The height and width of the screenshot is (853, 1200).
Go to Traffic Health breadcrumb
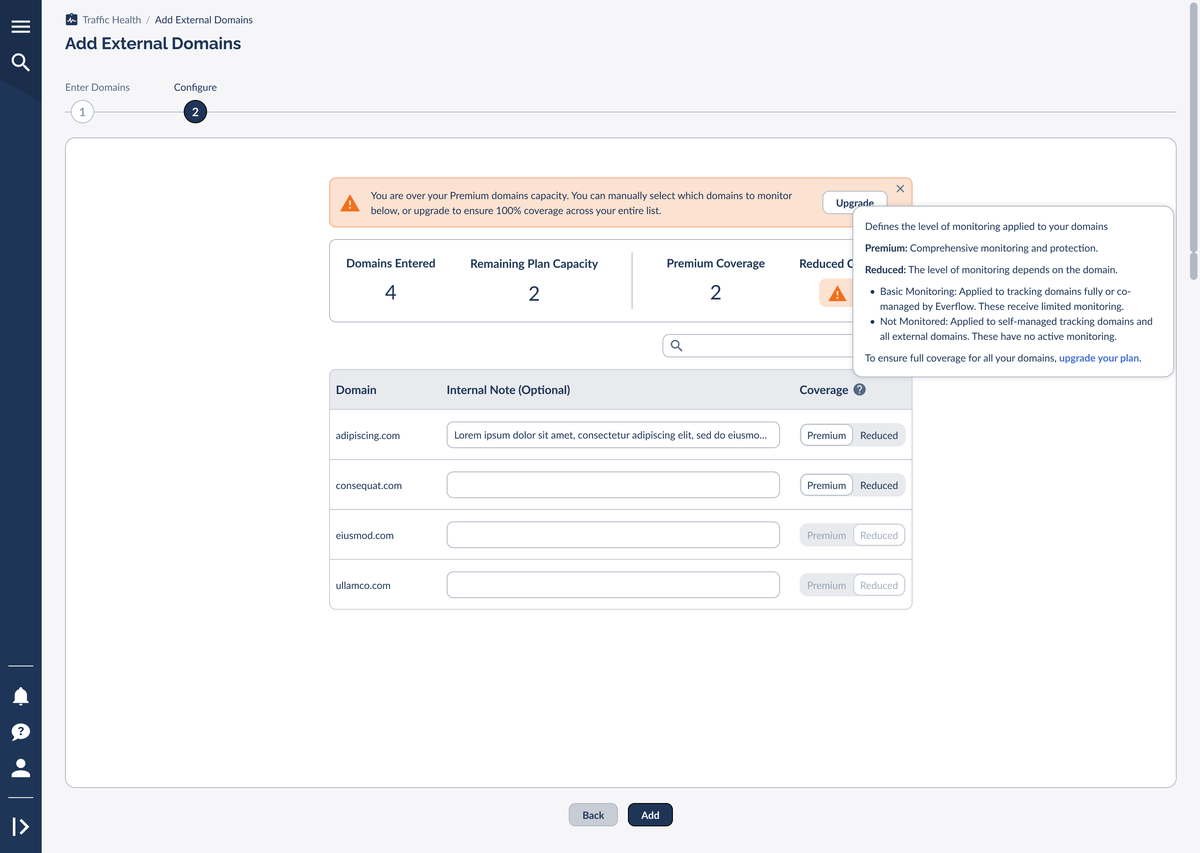(x=112, y=19)
